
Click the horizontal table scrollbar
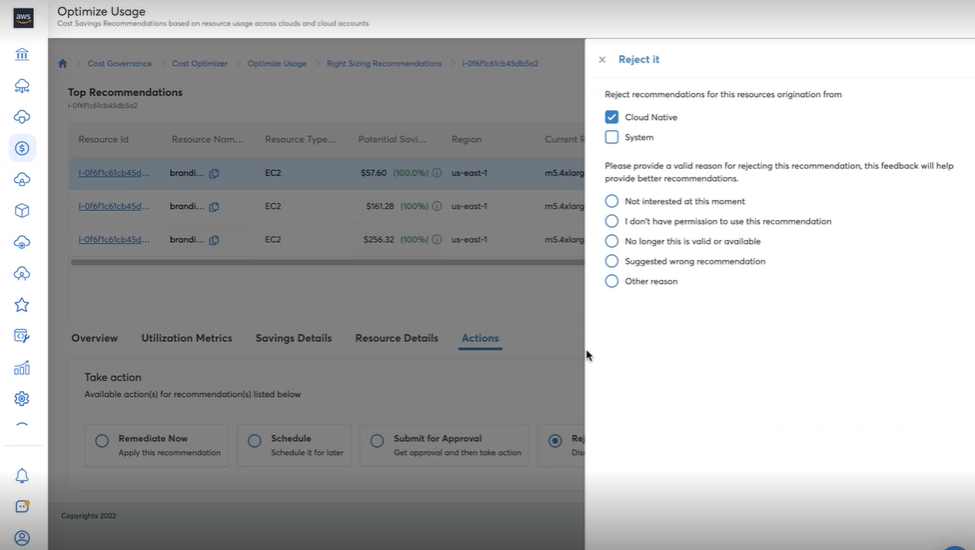pos(328,262)
